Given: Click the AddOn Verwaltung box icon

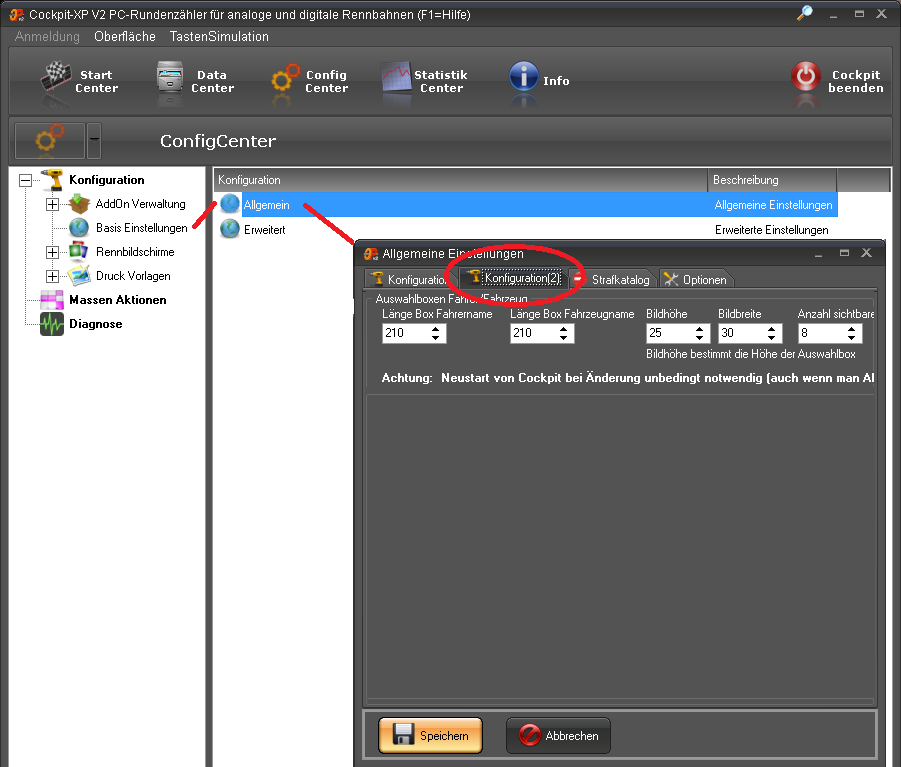Looking at the screenshot, I should pyautogui.click(x=79, y=204).
